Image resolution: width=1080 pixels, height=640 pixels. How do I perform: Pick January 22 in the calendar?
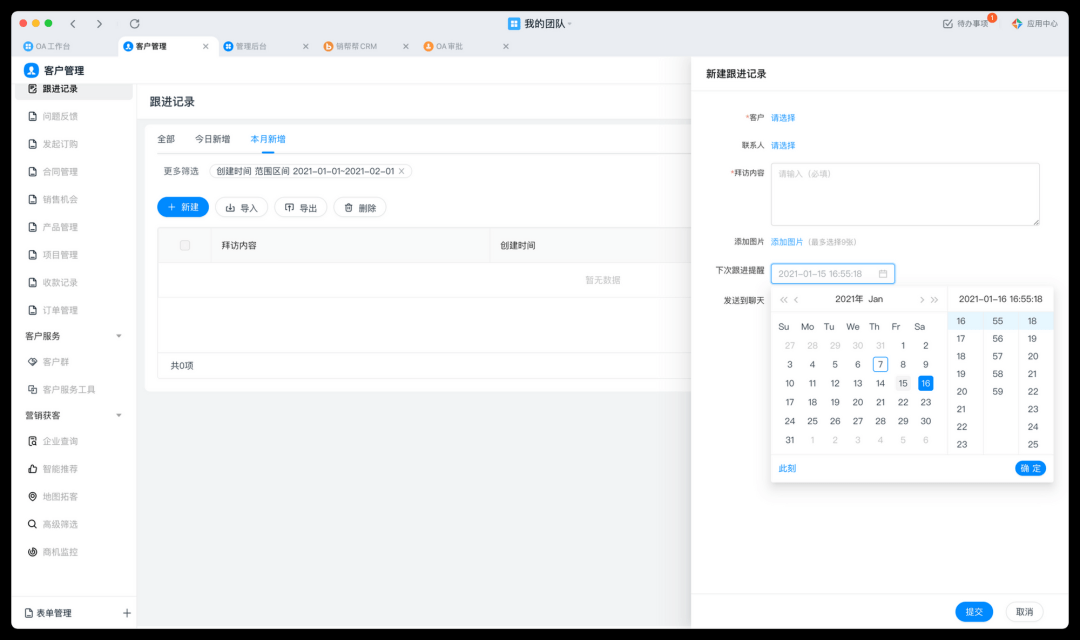[903, 402]
